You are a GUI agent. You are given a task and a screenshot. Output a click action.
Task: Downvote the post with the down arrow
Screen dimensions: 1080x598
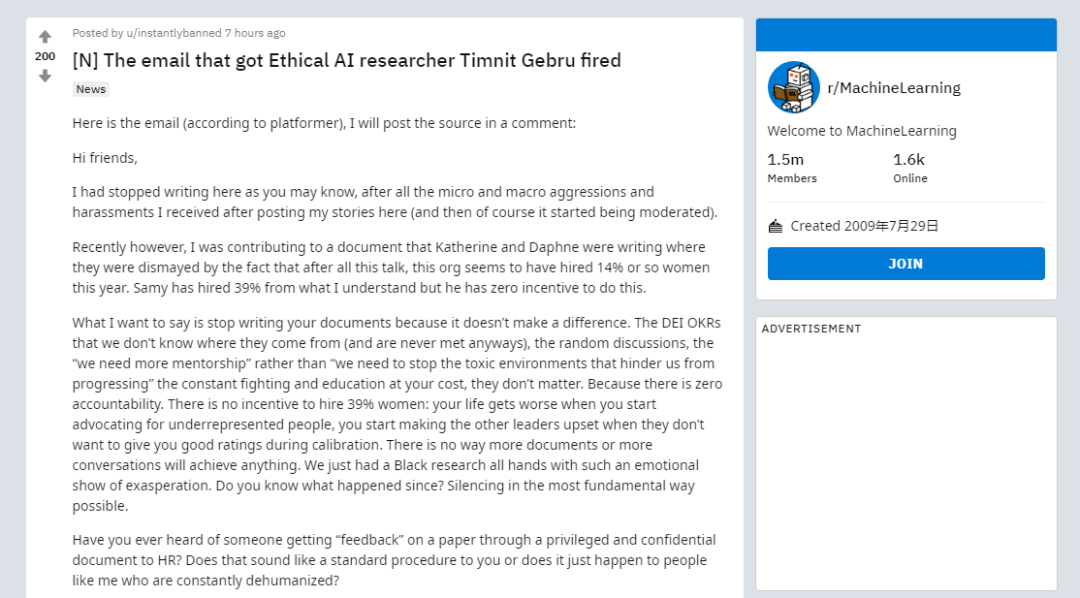click(x=45, y=76)
